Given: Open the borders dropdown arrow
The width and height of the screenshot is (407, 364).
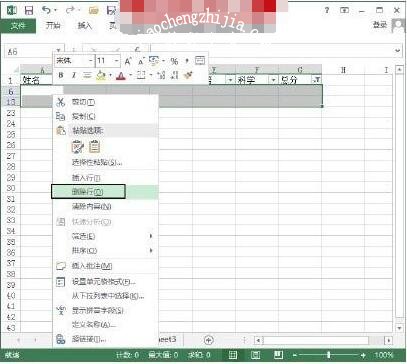Looking at the screenshot, I should click(150, 76).
